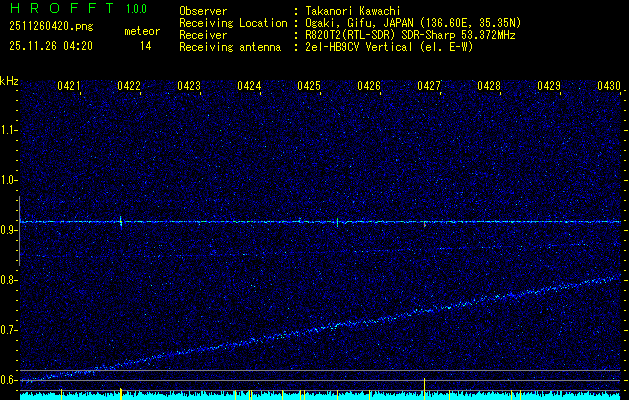
Task: Click the 0421 time marker
Action: (69, 87)
